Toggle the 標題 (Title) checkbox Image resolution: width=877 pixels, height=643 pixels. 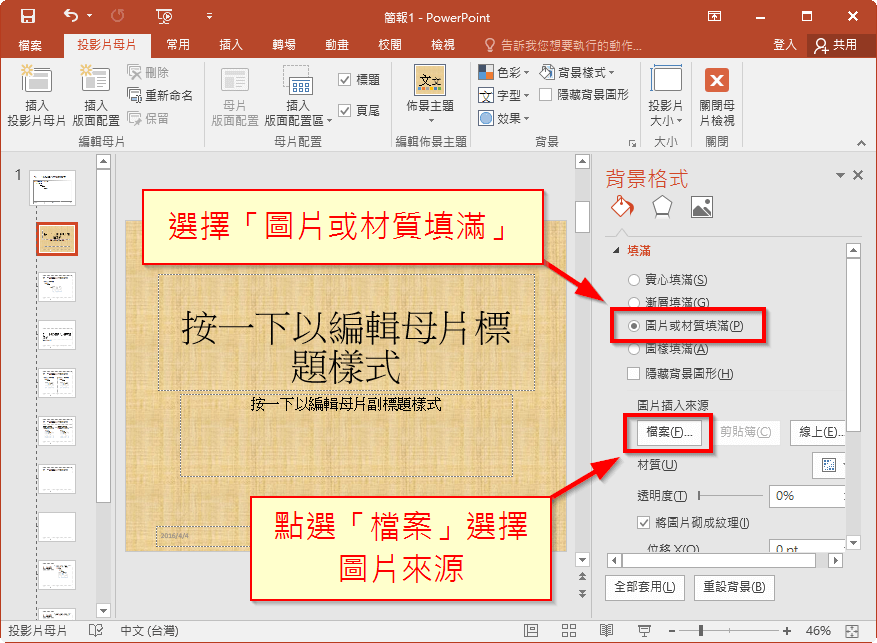tap(345, 79)
